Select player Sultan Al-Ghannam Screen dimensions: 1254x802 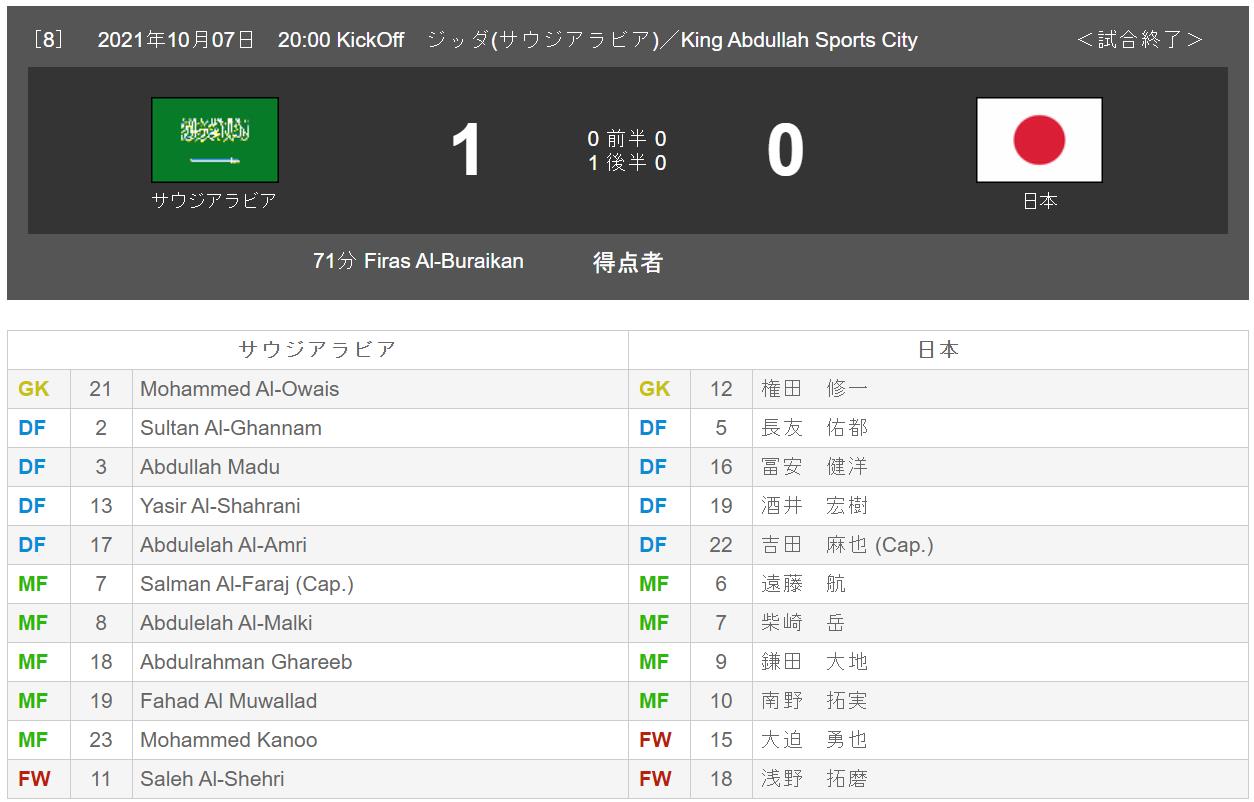[x=230, y=428]
